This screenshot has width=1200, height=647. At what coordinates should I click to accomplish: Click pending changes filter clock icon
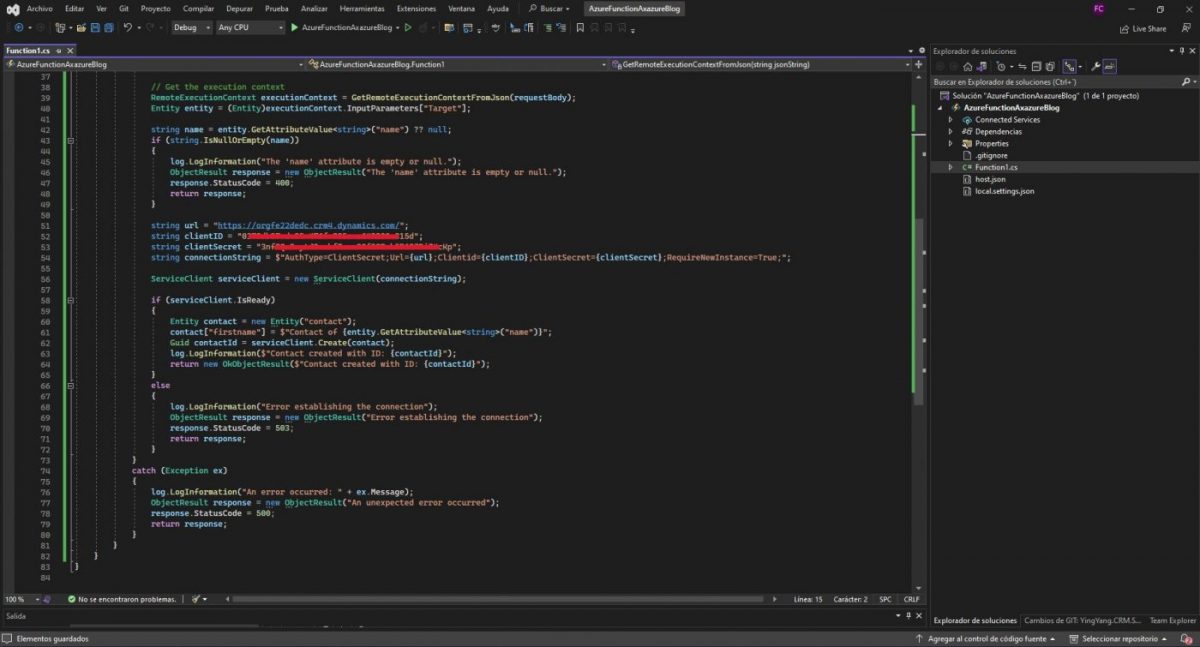[x=1002, y=66]
